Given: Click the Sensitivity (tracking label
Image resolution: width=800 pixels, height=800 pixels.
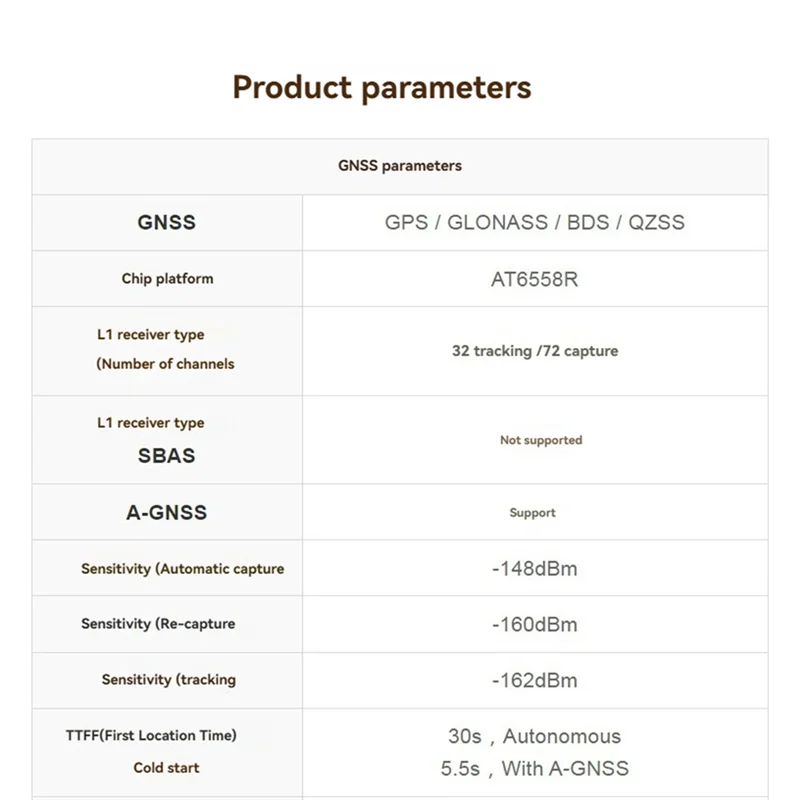Looking at the screenshot, I should pos(168,680).
